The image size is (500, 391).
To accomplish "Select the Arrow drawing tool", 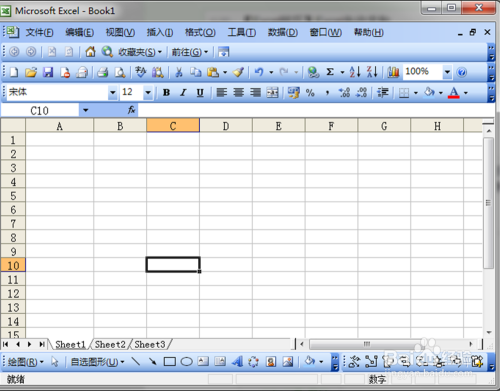I will pyautogui.click(x=153, y=361).
